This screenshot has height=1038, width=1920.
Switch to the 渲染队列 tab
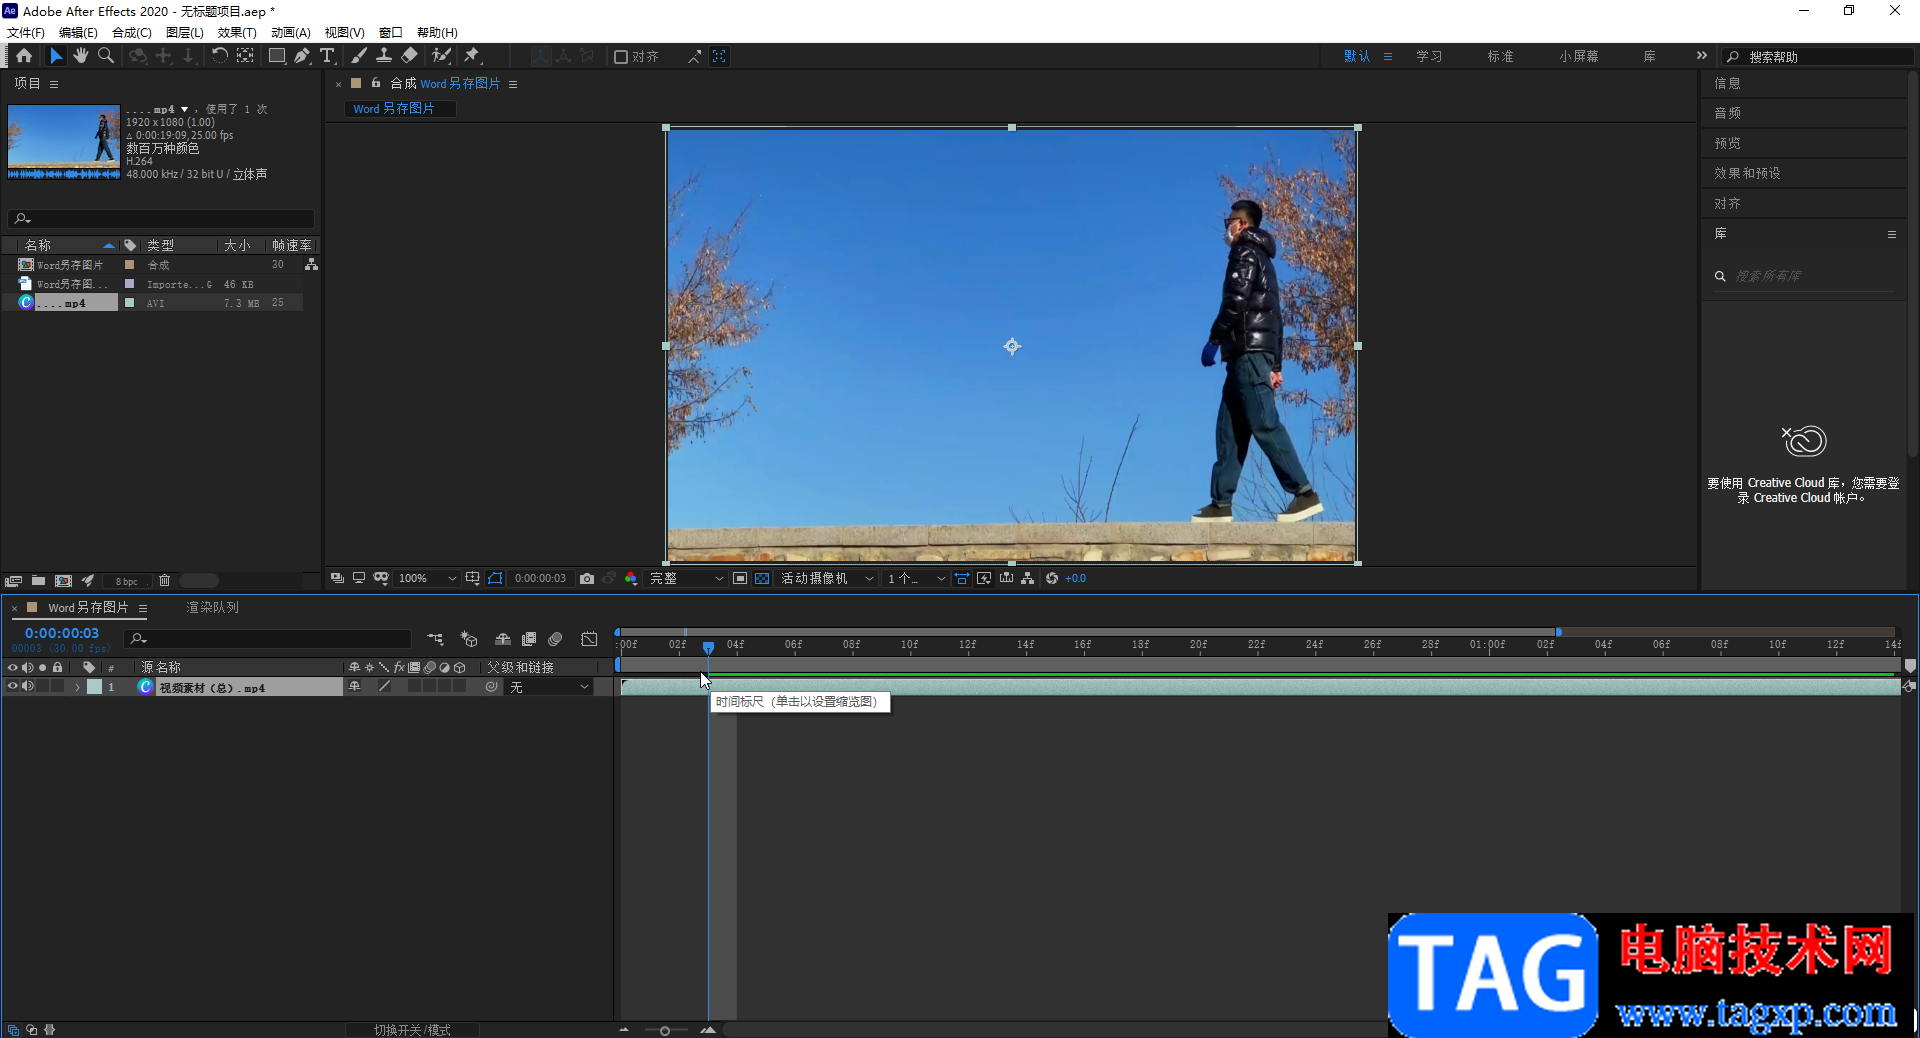pyautogui.click(x=212, y=607)
